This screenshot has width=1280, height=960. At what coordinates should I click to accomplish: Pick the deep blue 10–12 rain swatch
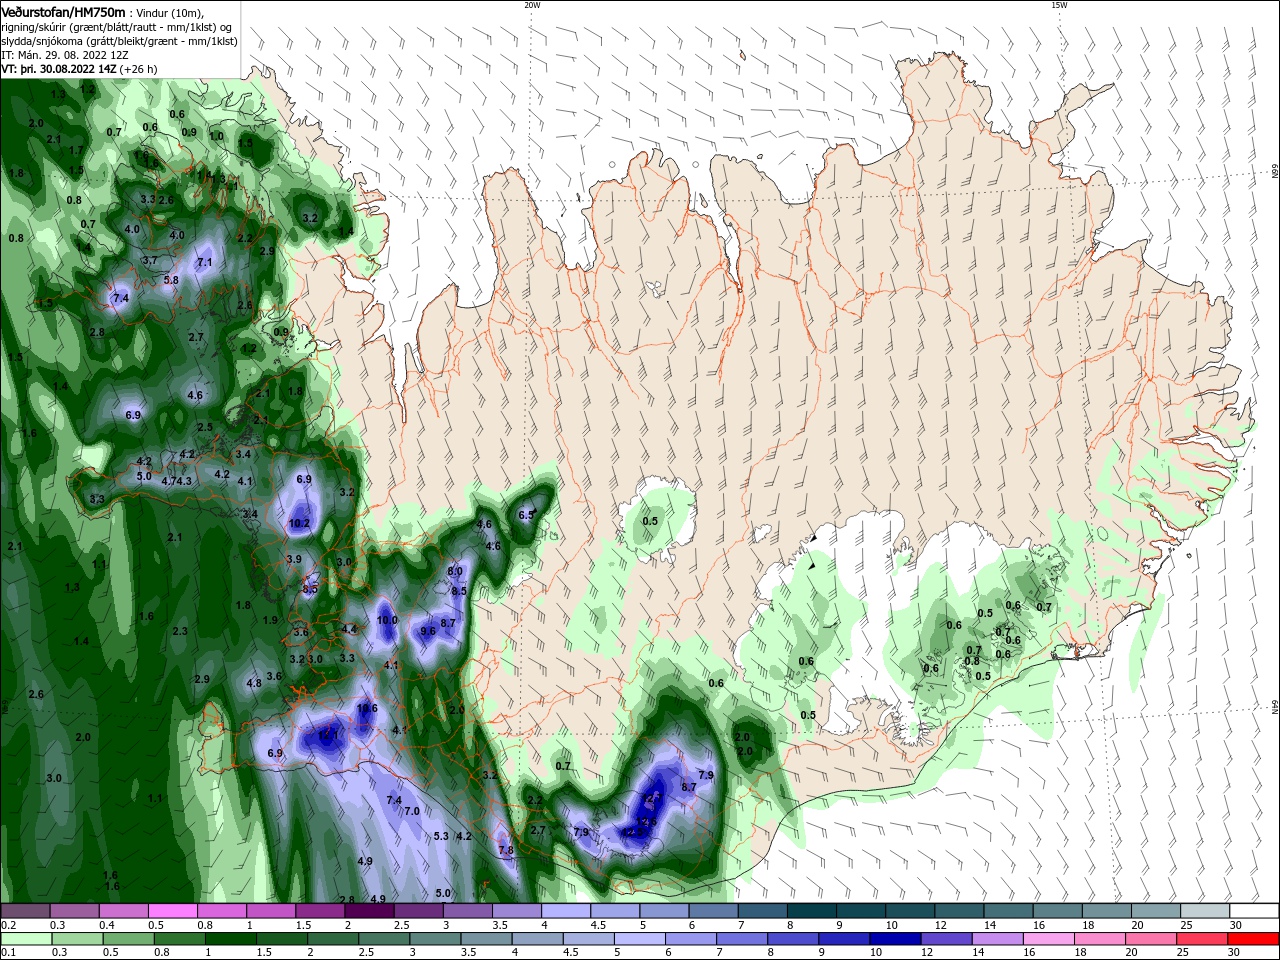pyautogui.click(x=893, y=939)
